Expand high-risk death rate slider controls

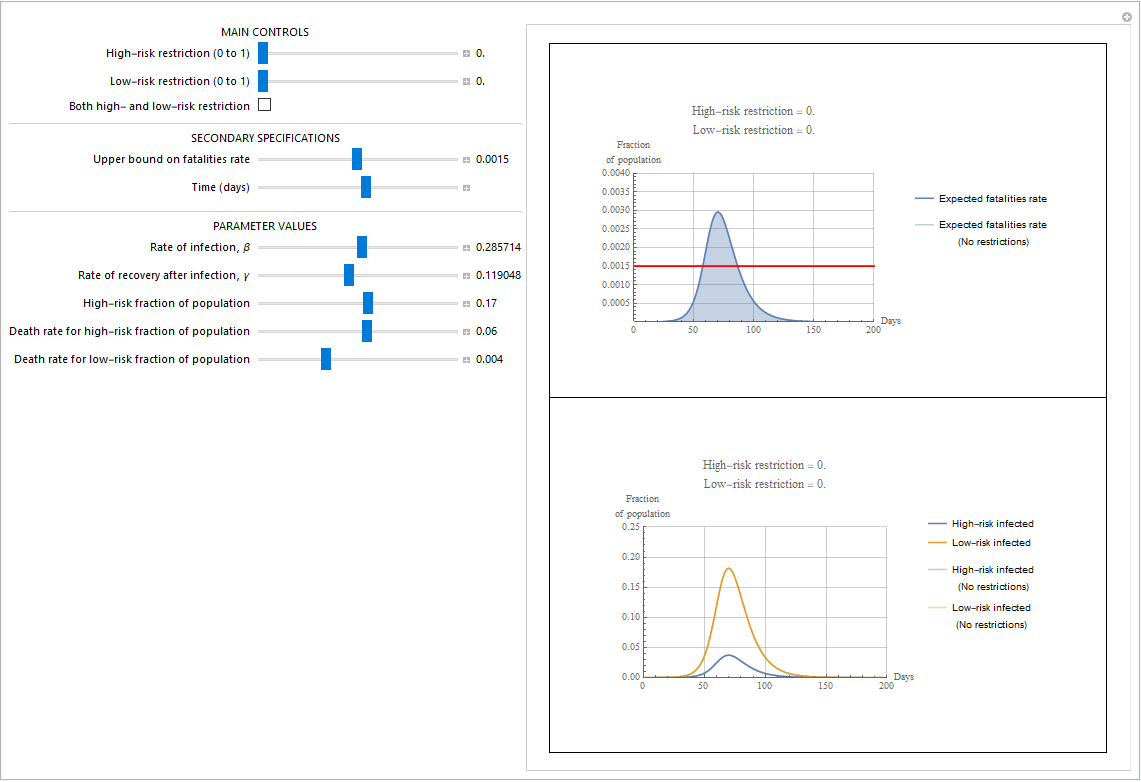pos(466,332)
